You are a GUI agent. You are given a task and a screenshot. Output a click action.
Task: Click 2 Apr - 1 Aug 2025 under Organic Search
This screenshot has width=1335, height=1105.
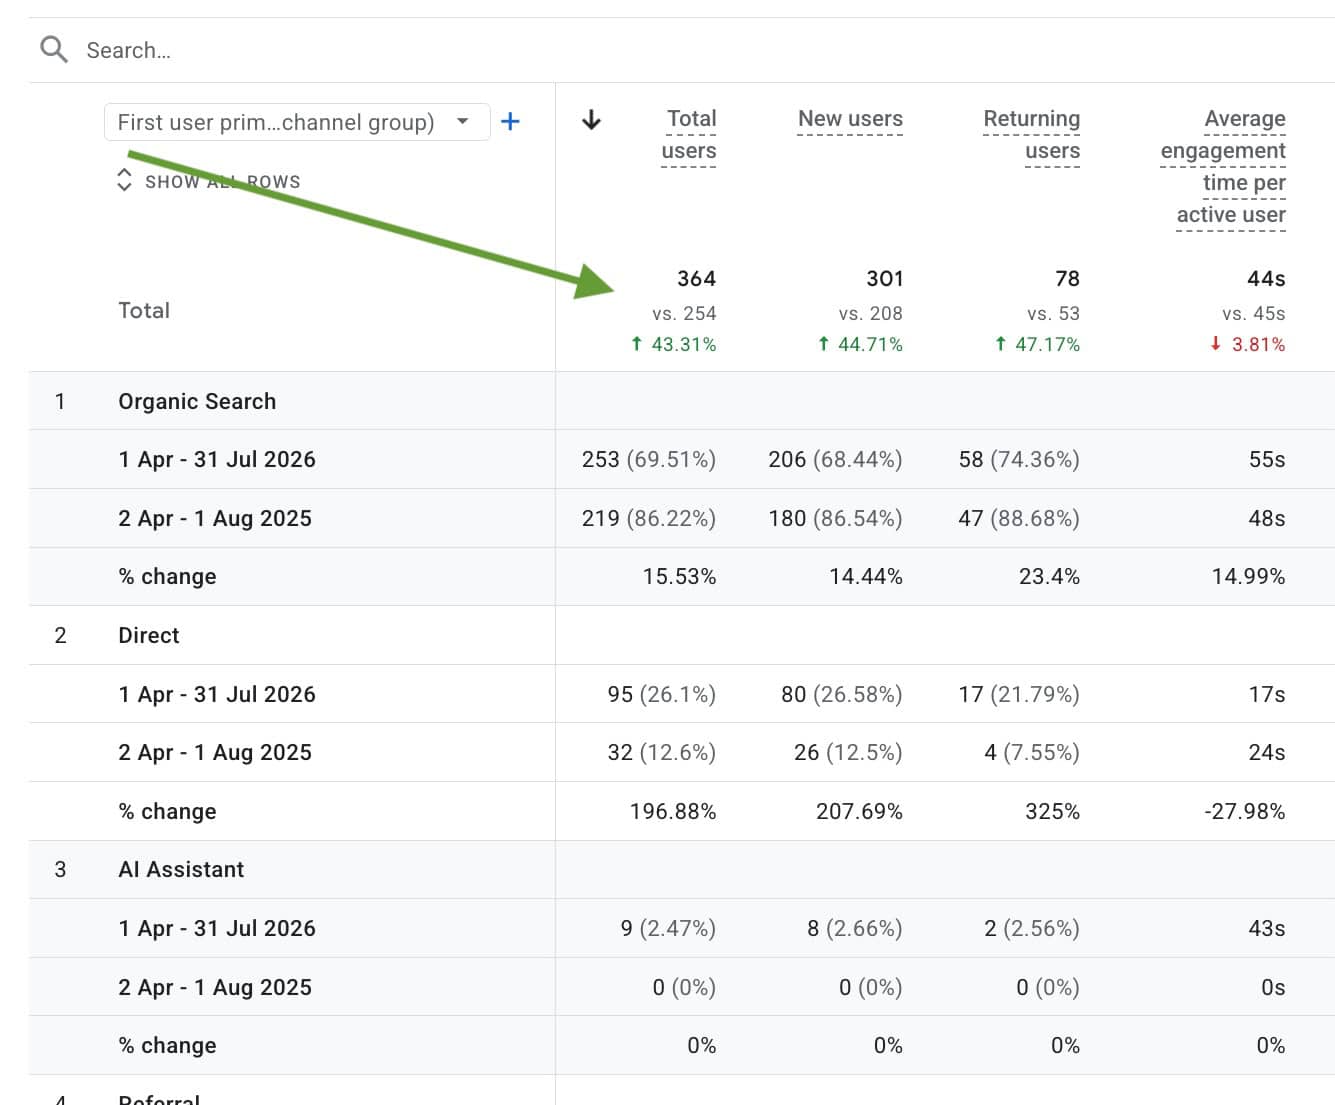[x=215, y=518]
